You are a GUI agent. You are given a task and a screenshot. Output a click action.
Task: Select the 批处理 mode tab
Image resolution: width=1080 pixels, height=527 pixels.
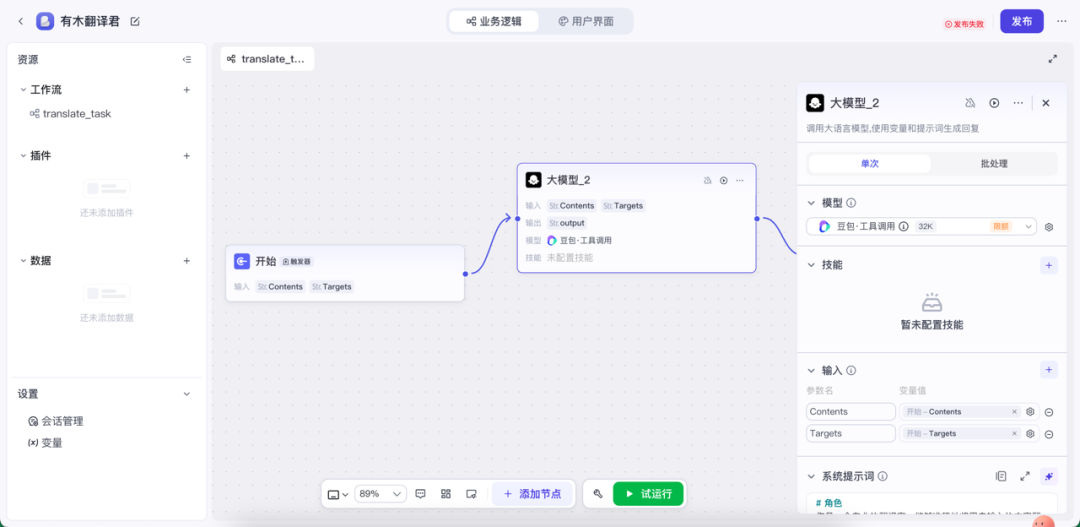(x=994, y=164)
